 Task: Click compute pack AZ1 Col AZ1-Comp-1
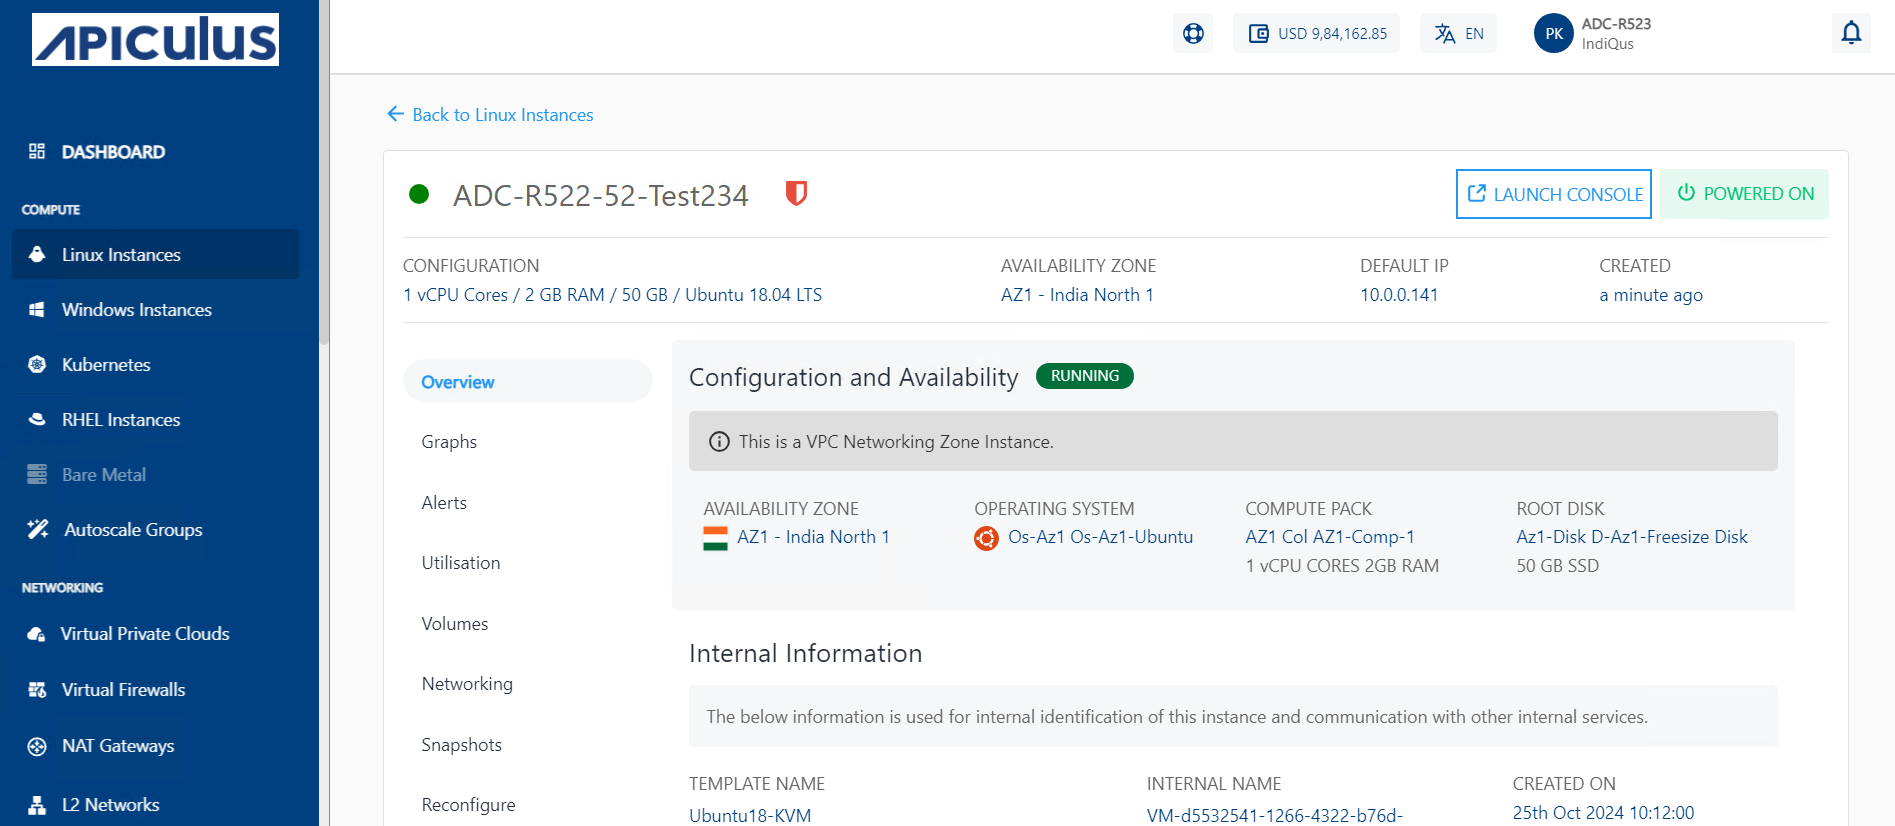tap(1330, 537)
